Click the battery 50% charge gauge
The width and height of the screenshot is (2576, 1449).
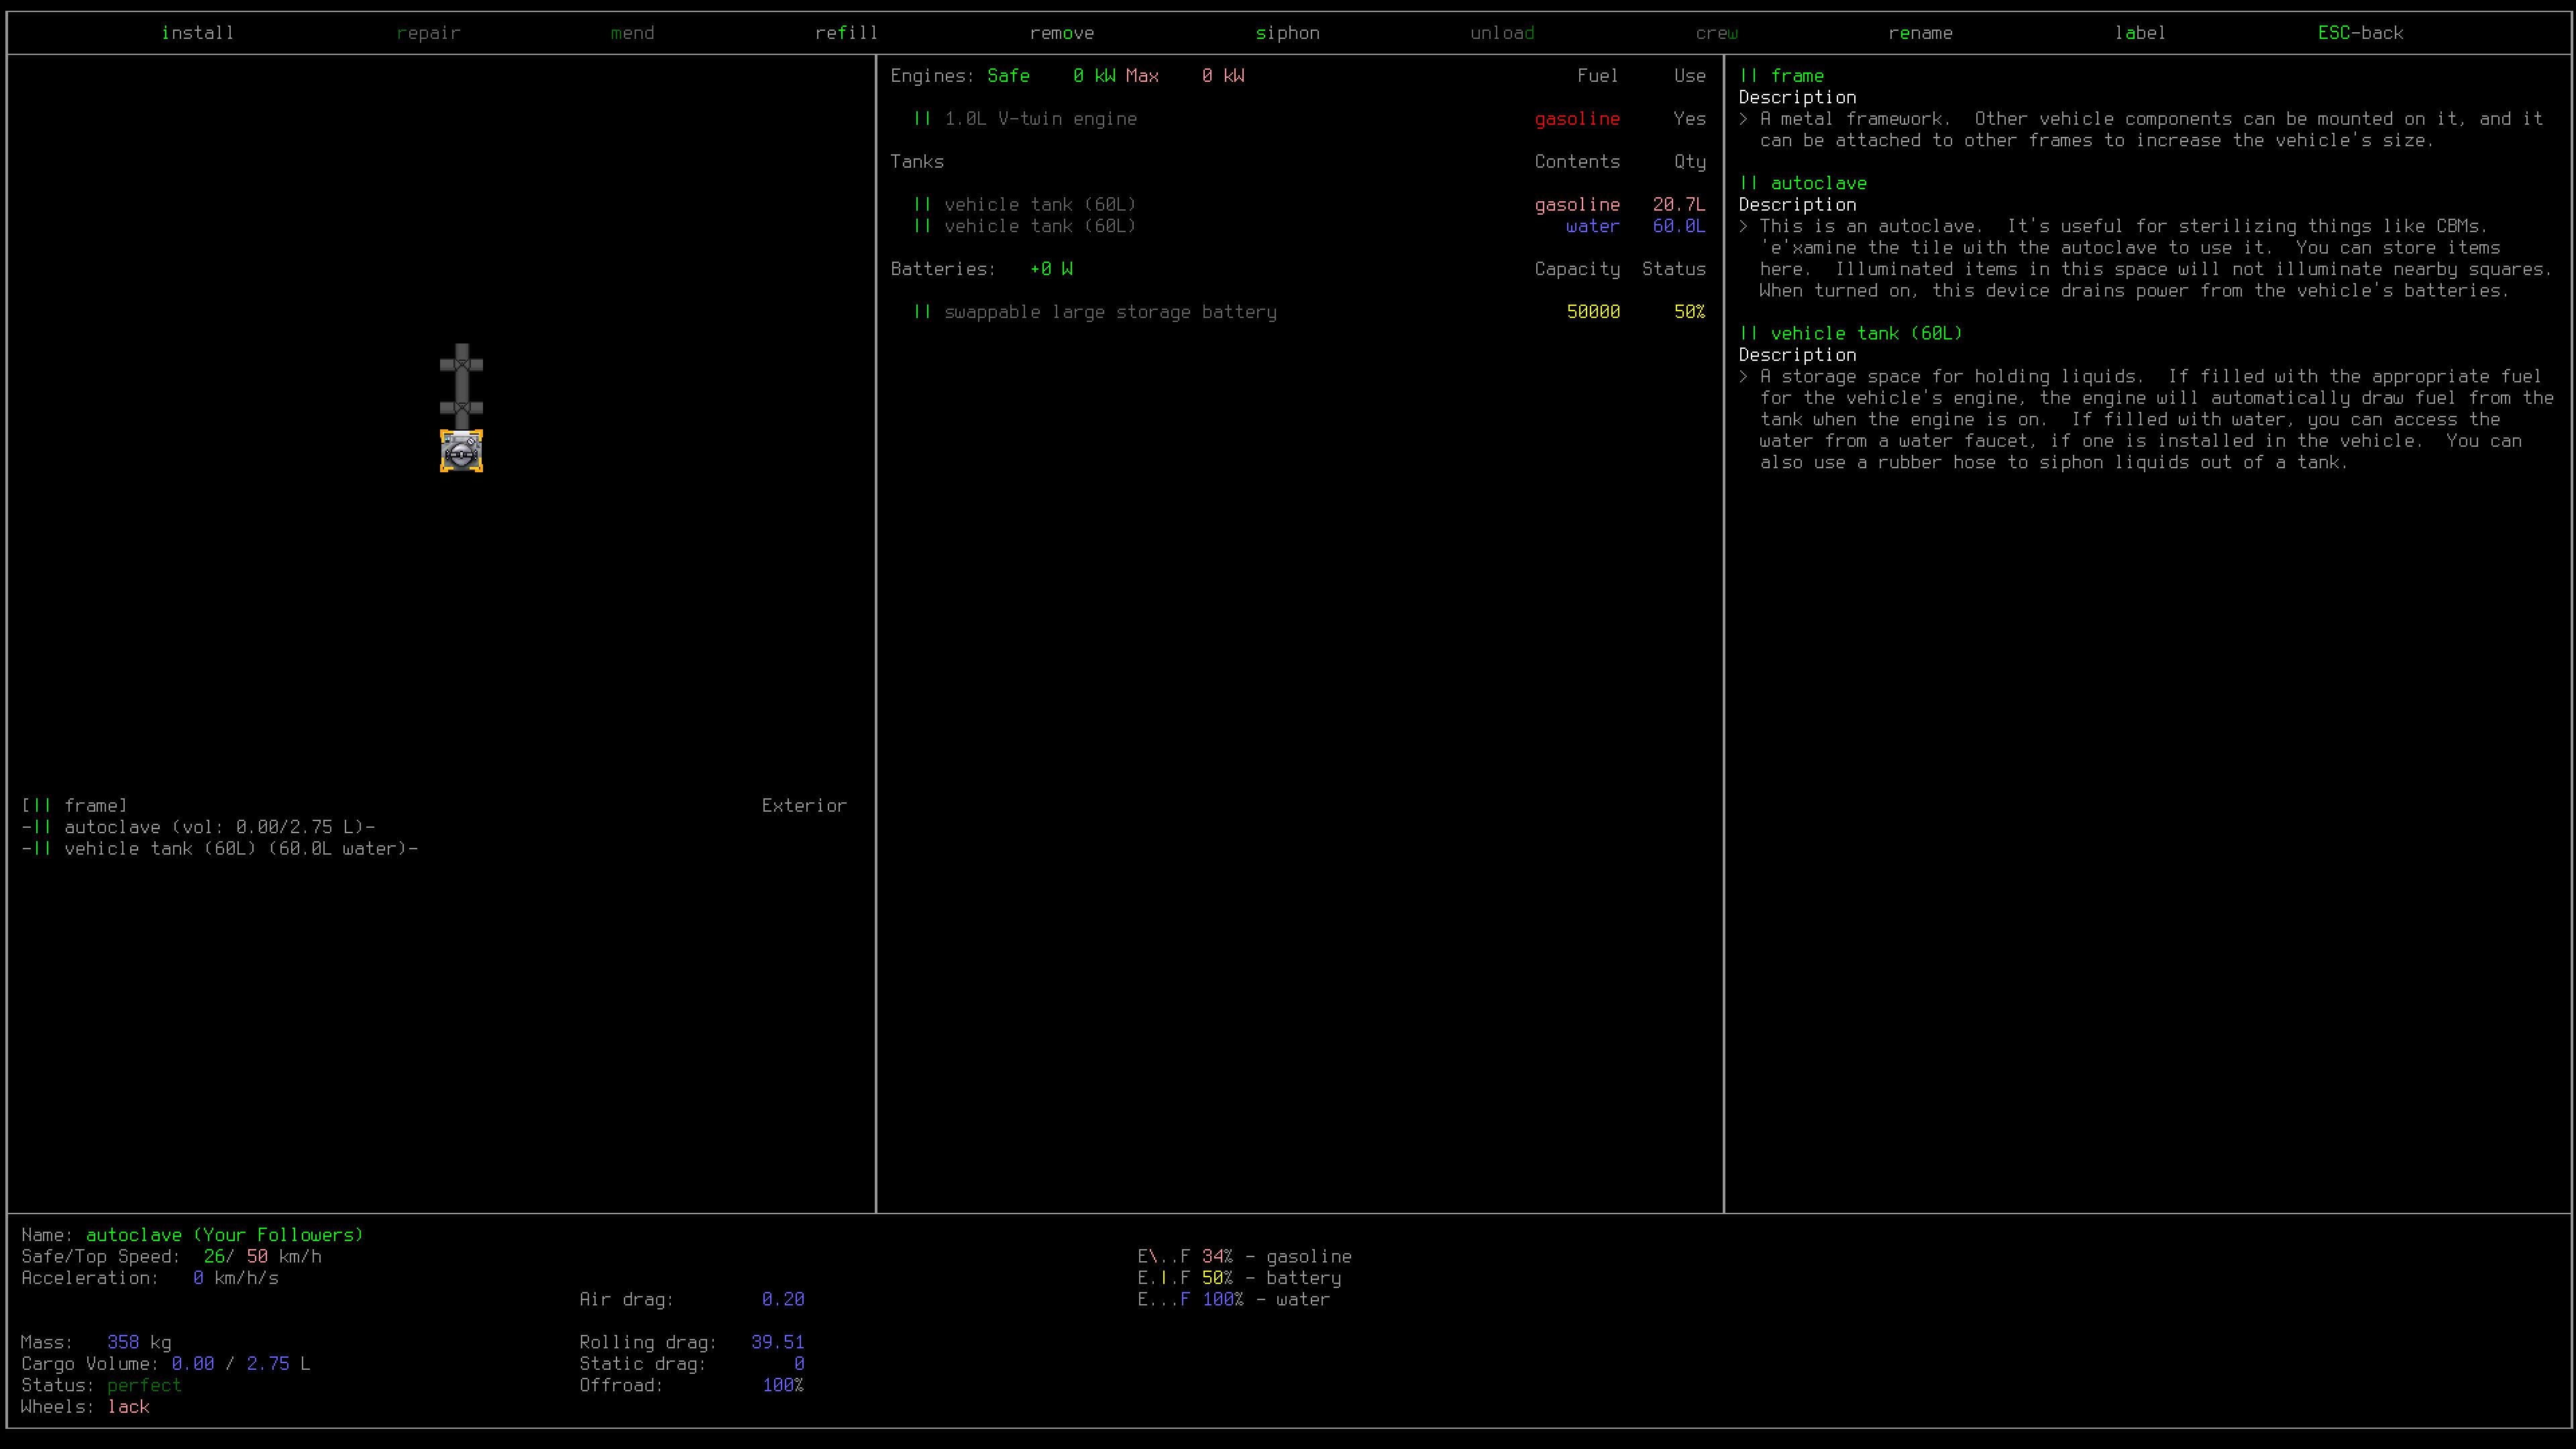click(x=1239, y=1278)
